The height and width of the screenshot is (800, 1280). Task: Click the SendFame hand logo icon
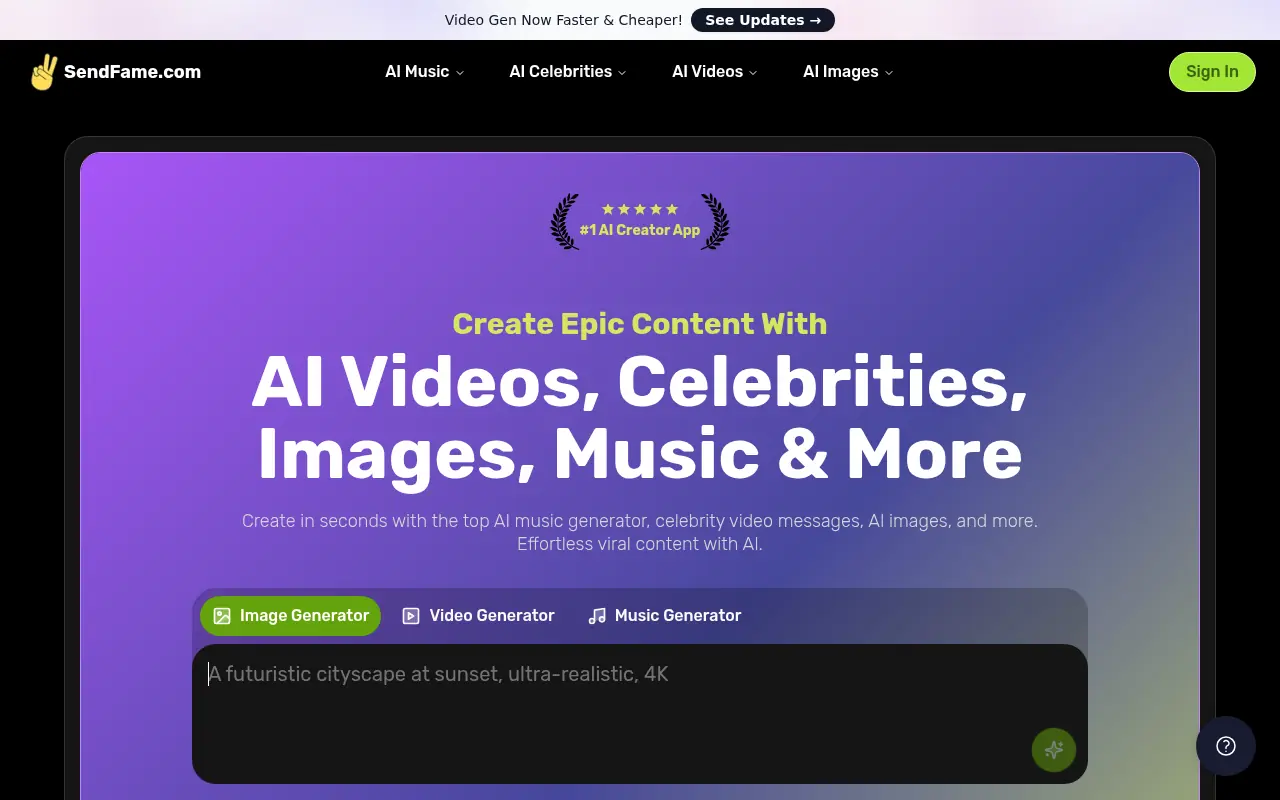(44, 71)
